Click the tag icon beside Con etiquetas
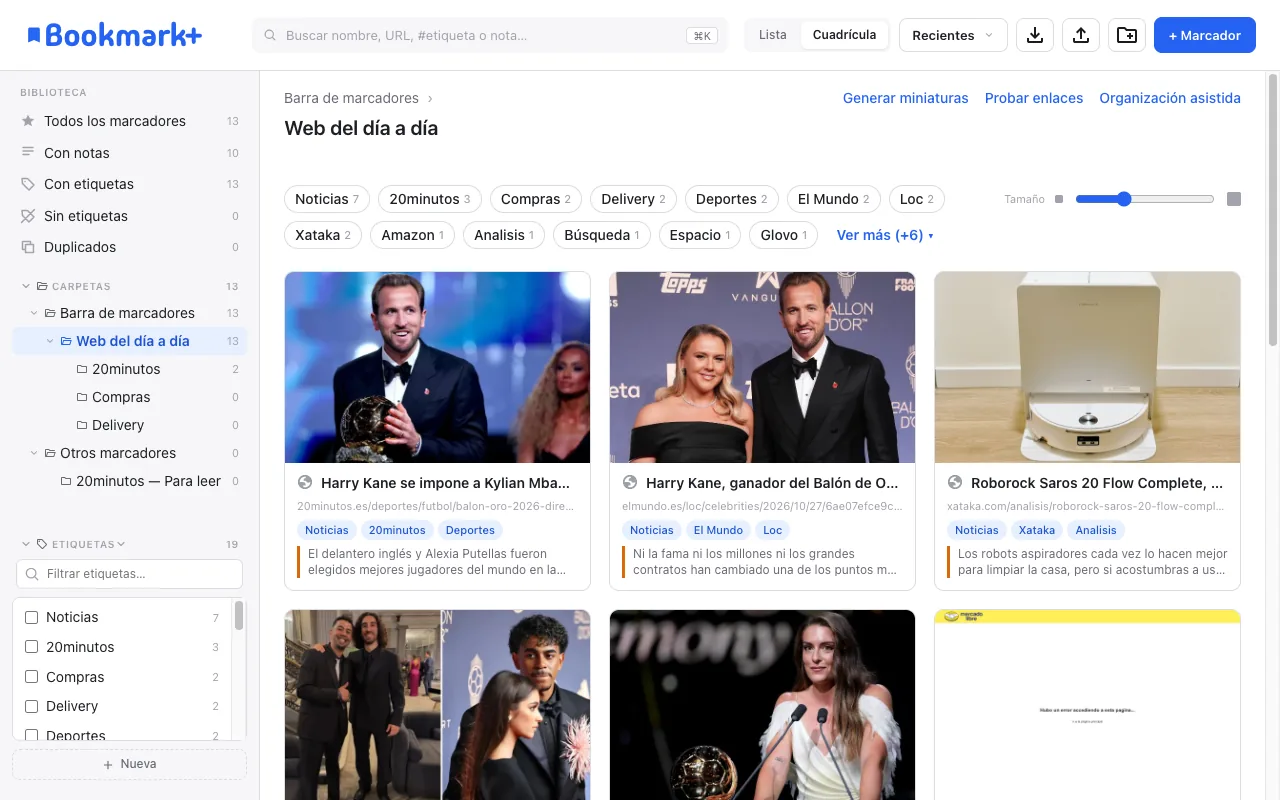 pyautogui.click(x=28, y=184)
